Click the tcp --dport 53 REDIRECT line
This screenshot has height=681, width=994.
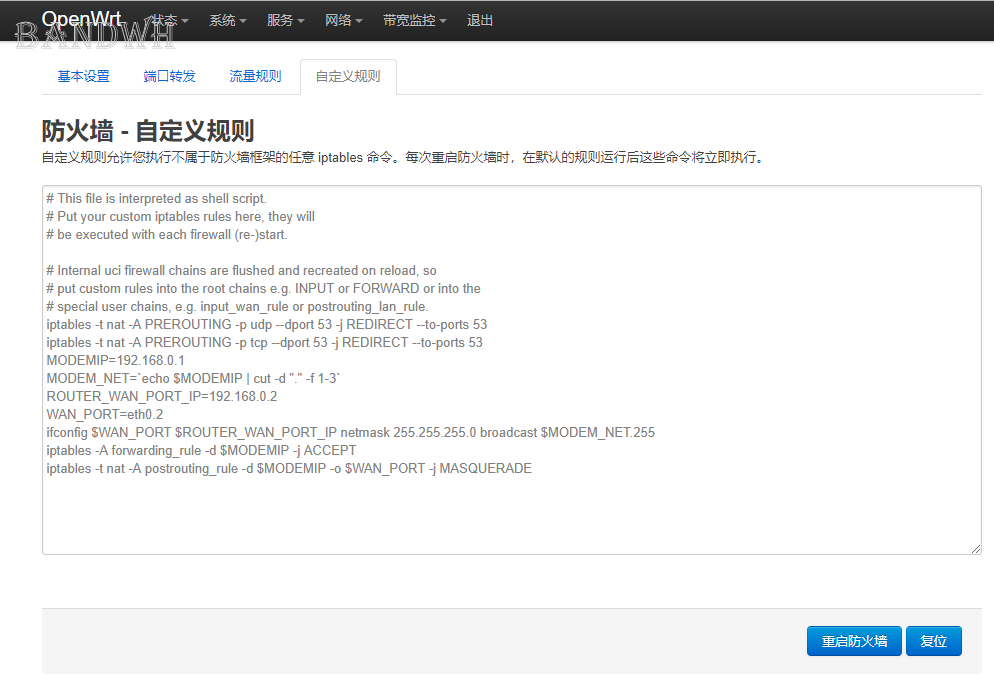pos(264,342)
